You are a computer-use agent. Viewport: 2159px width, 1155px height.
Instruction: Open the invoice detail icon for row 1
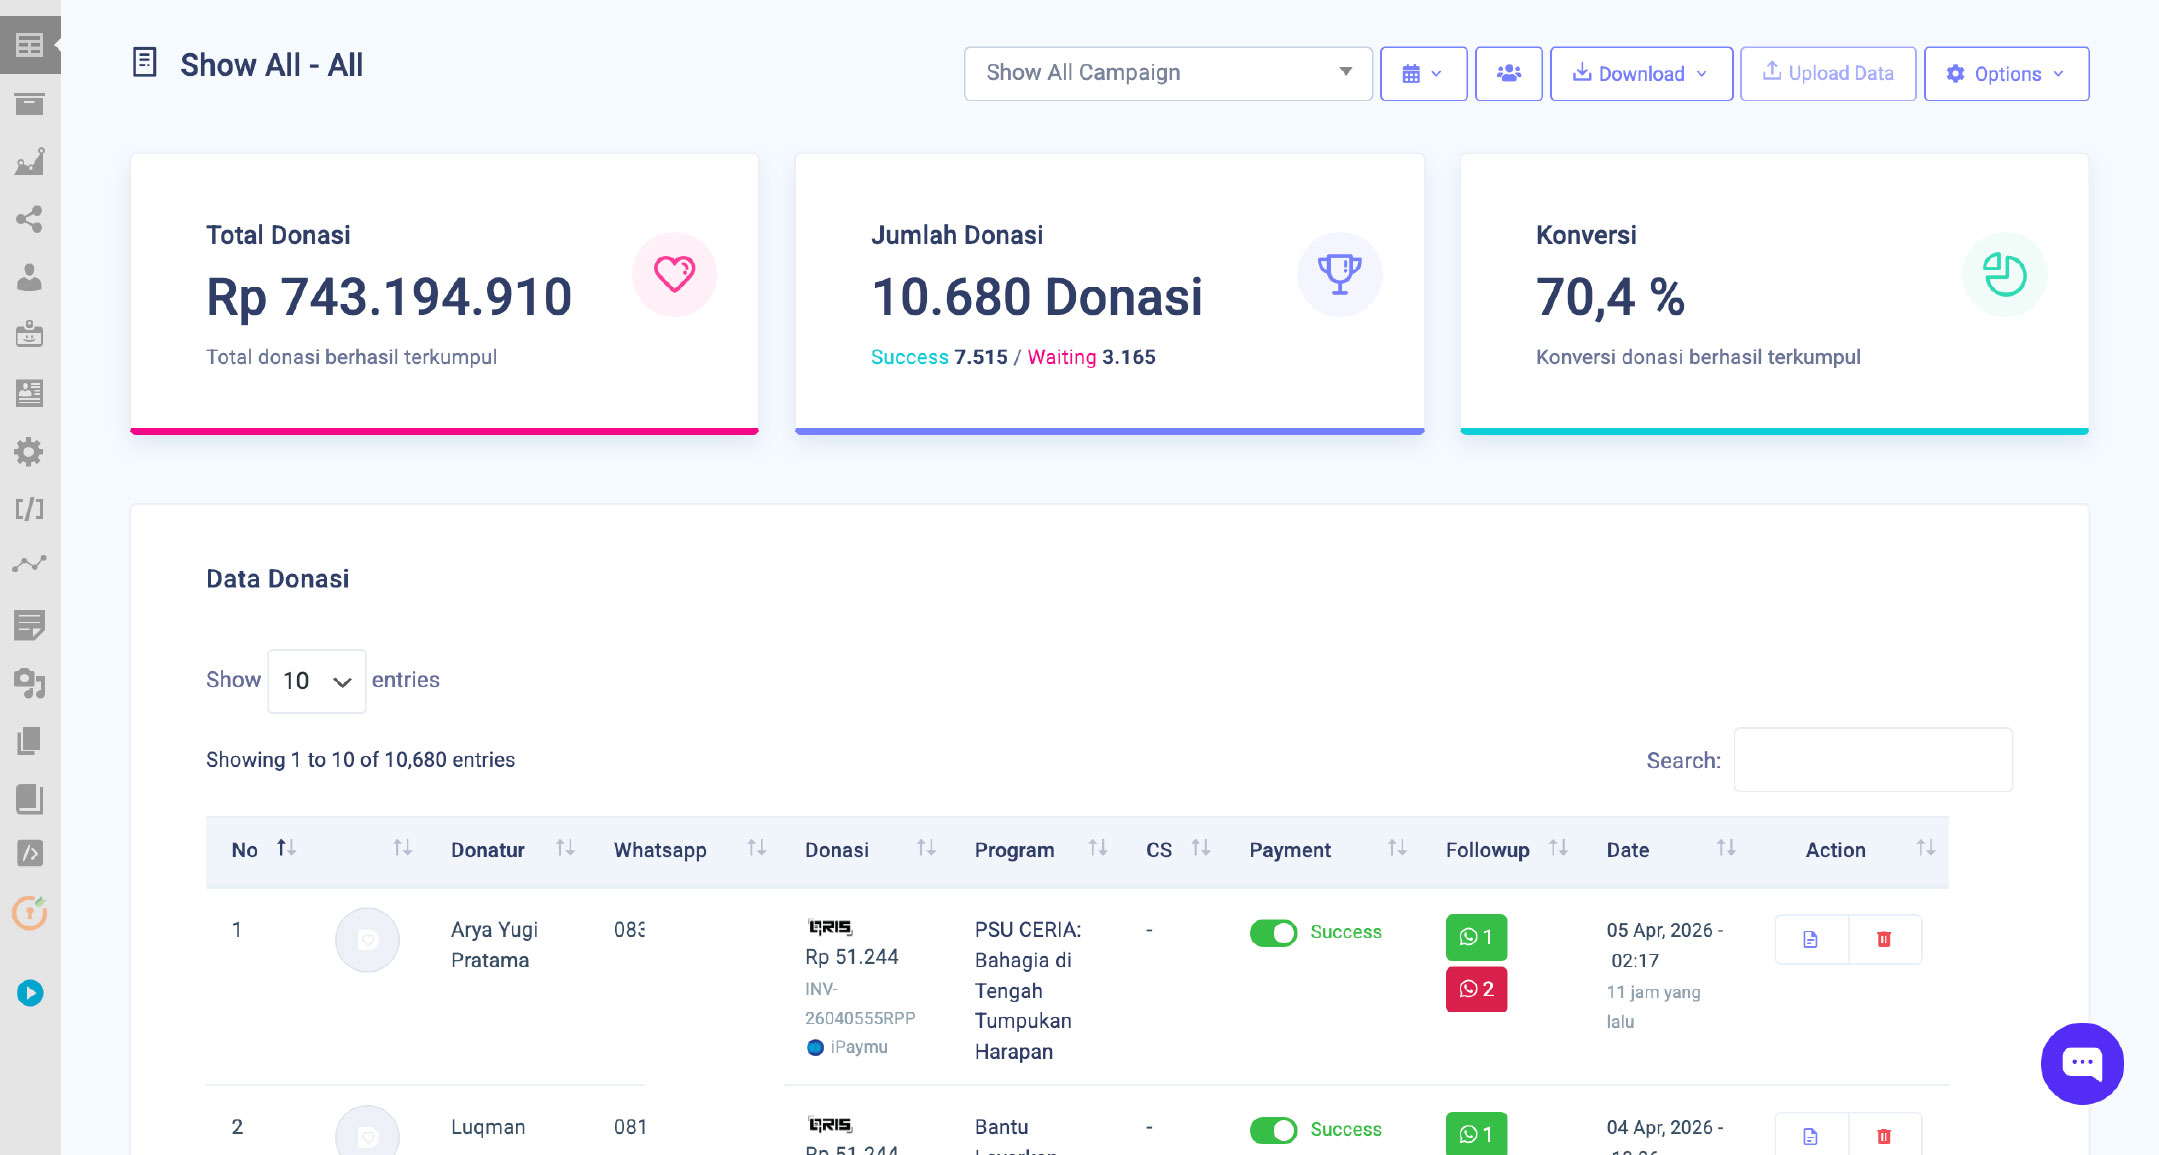click(1810, 939)
